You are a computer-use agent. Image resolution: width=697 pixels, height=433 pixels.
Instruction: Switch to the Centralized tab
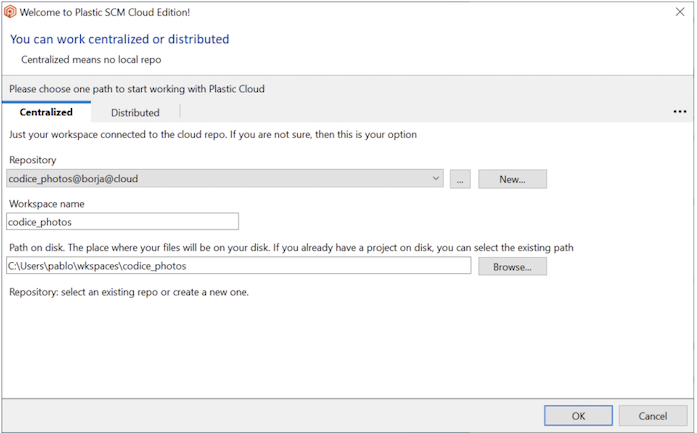coord(46,112)
